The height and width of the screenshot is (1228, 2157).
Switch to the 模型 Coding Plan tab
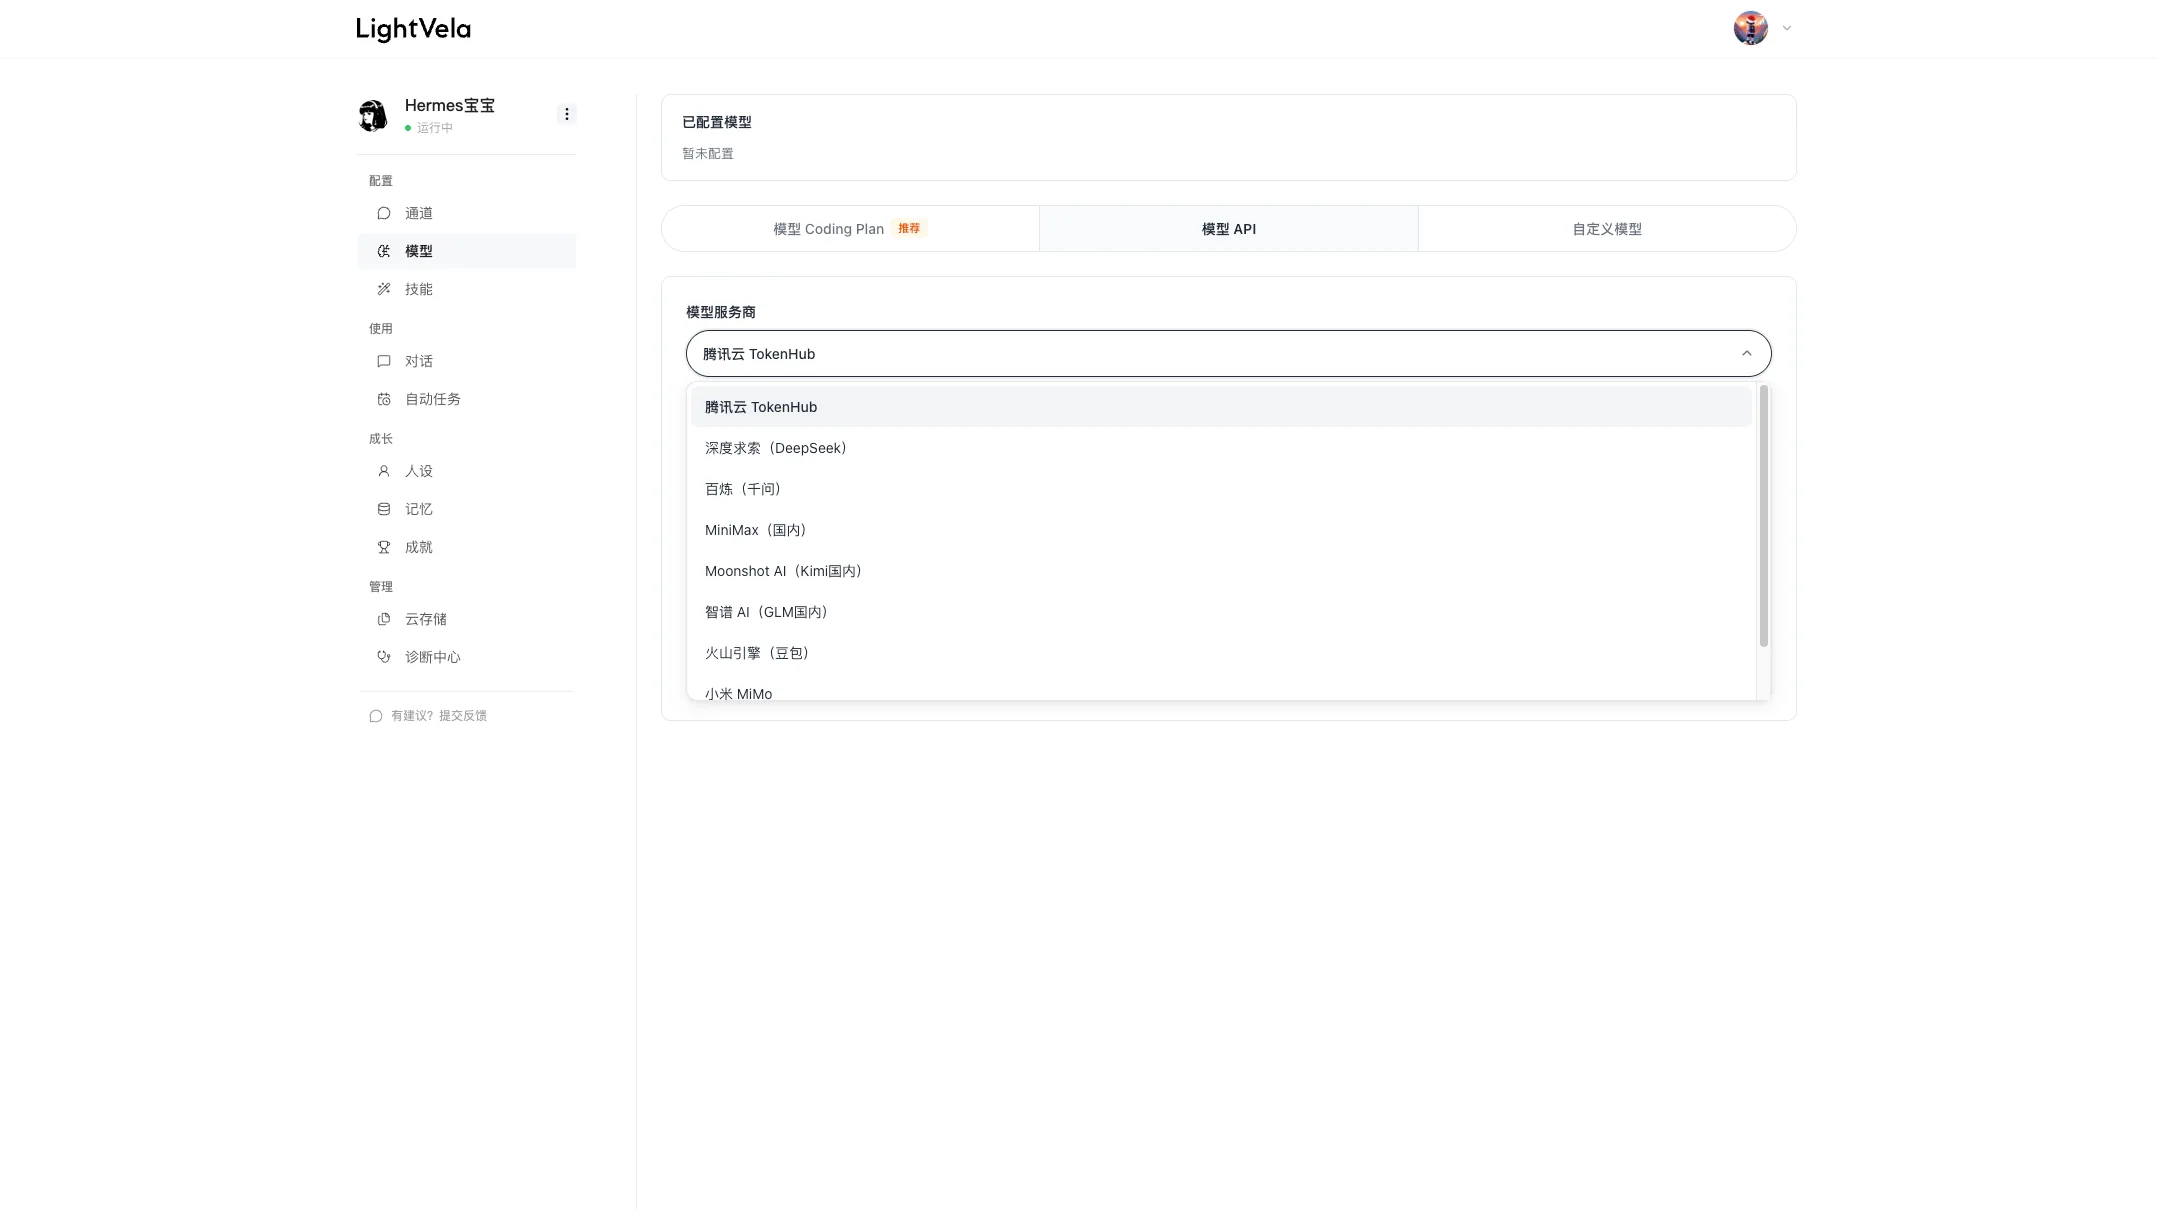[x=850, y=229]
